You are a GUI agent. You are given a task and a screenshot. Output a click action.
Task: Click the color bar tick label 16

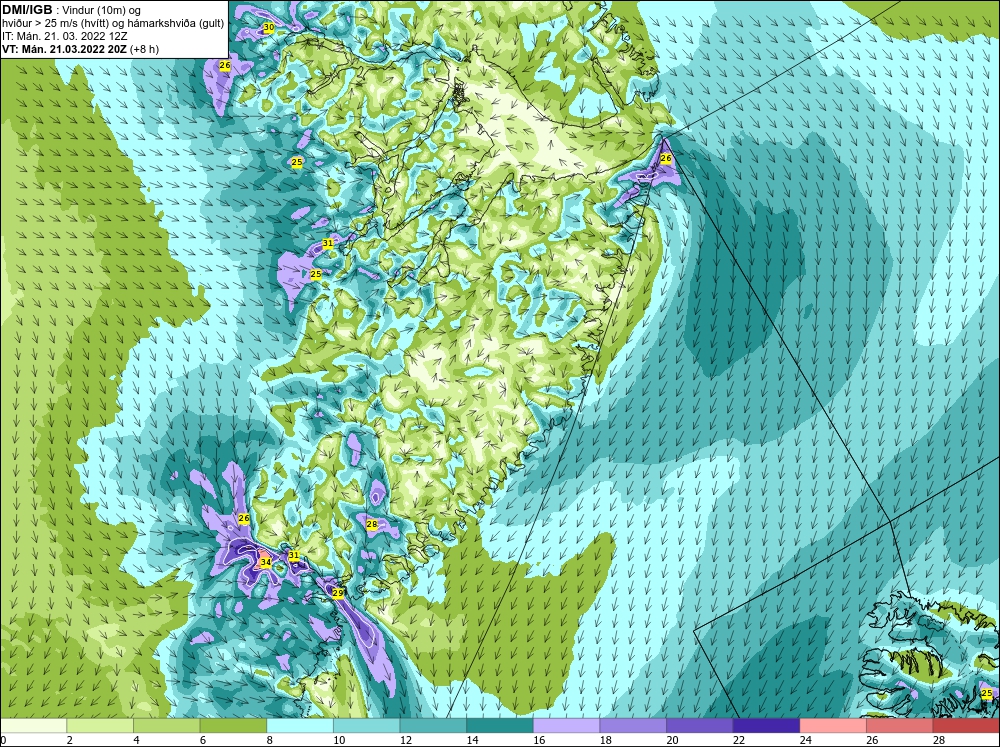tap(538, 740)
